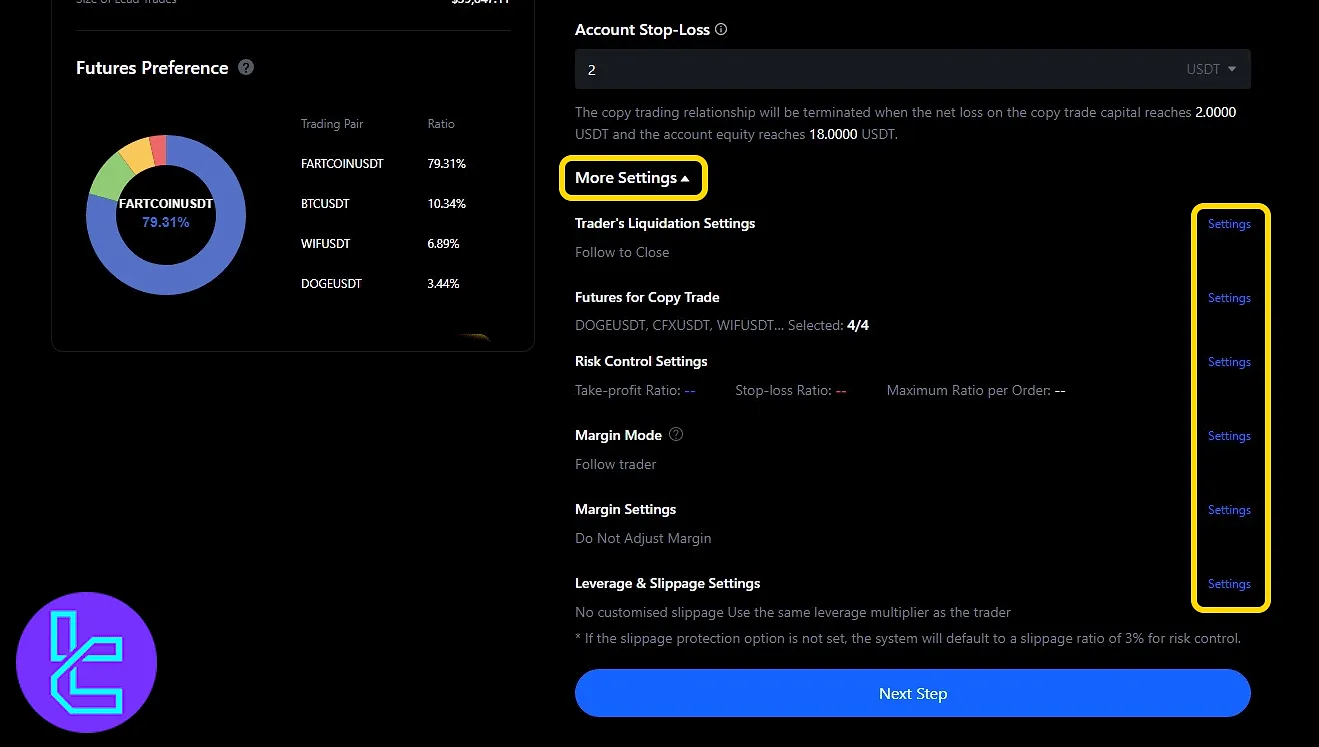The width and height of the screenshot is (1319, 747).
Task: Open Settings for Trader's Liquidation Settings
Action: pos(1229,224)
